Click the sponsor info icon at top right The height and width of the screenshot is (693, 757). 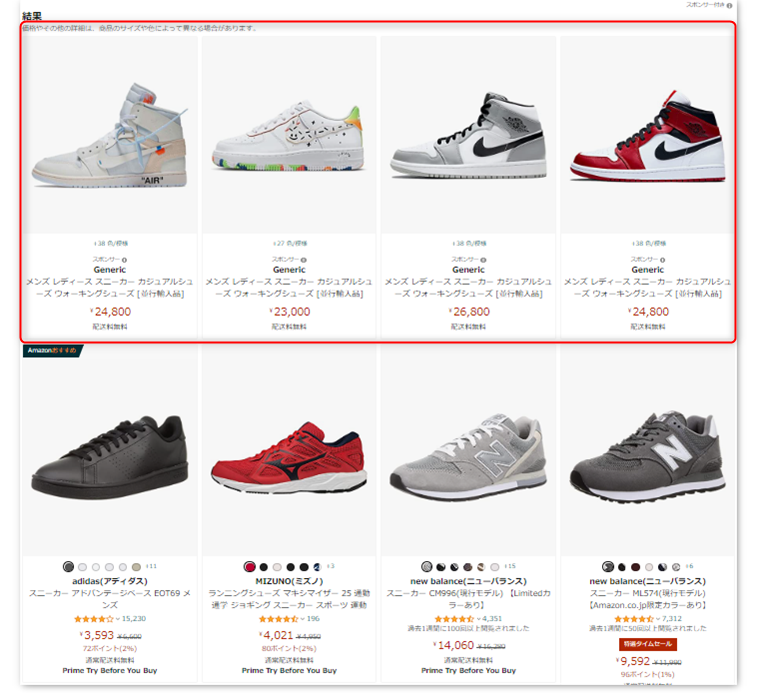coord(729,5)
